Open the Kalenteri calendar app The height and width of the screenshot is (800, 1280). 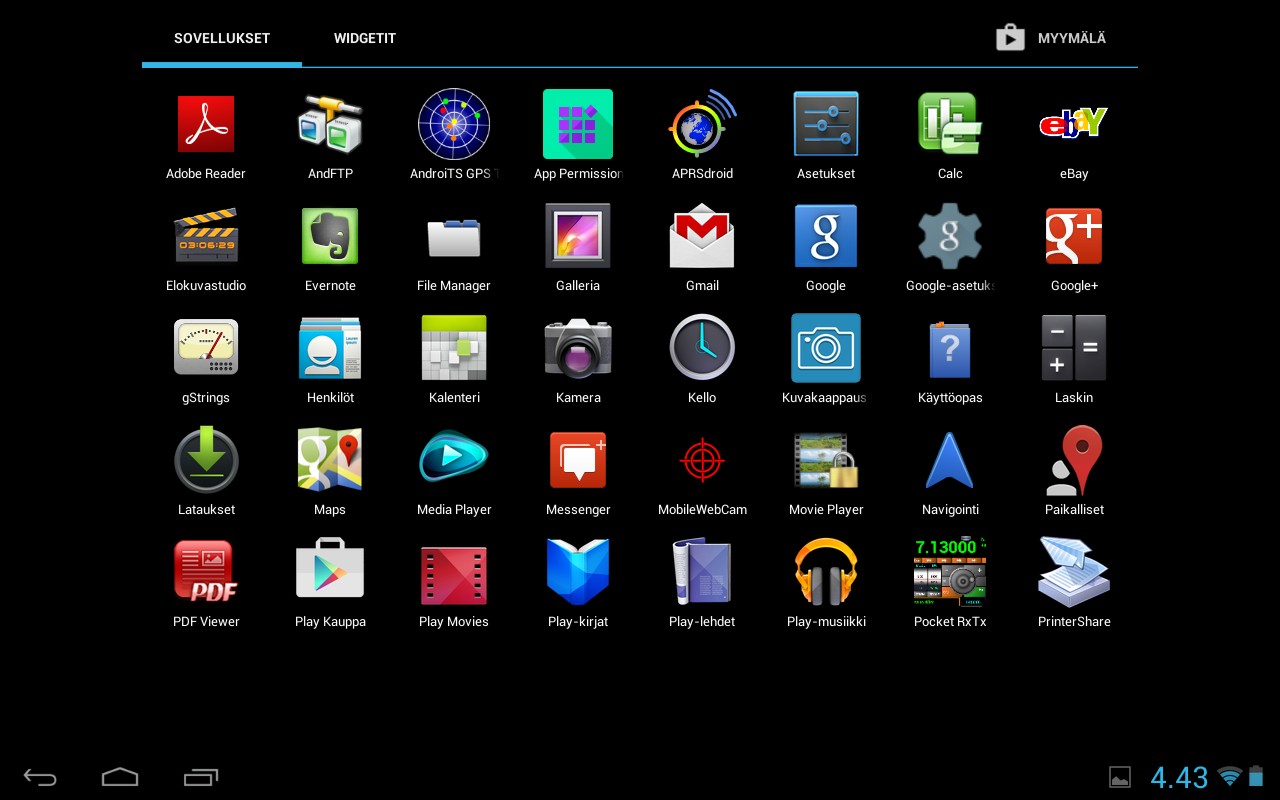point(454,348)
